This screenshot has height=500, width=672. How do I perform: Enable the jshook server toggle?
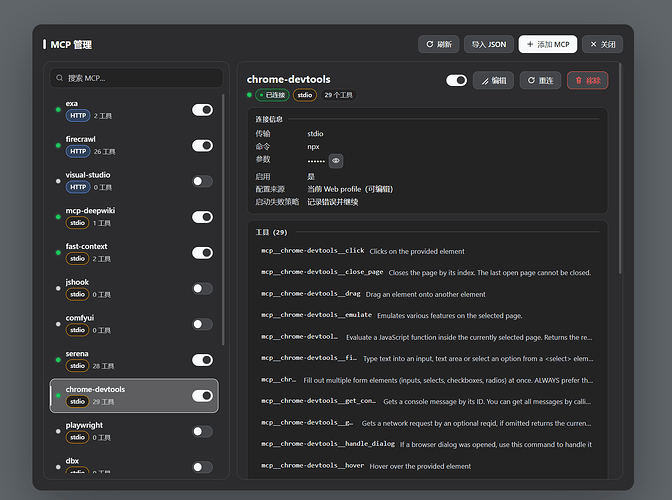(202, 288)
